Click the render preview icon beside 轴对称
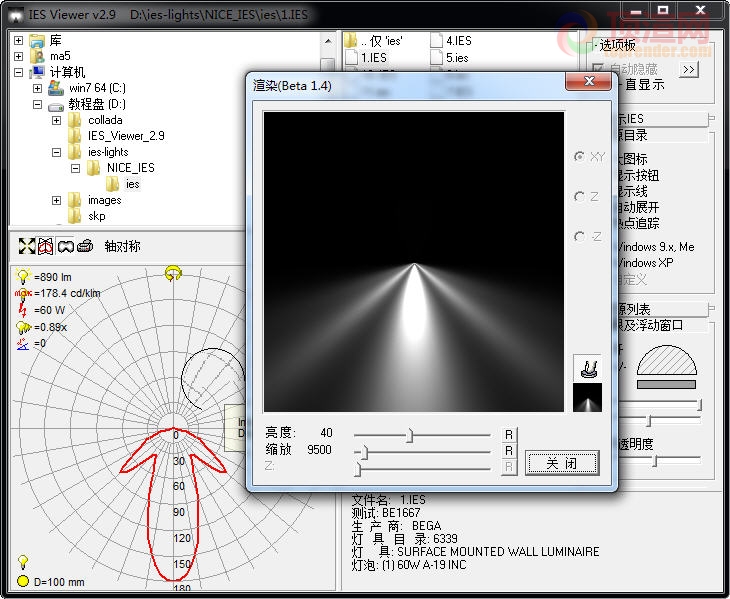The image size is (730, 599). pyautogui.click(x=85, y=246)
